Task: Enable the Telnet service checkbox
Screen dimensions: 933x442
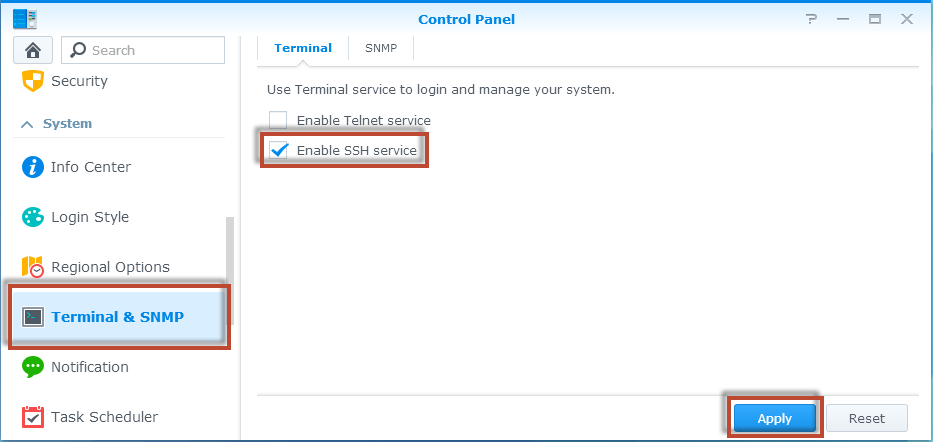Action: point(278,120)
